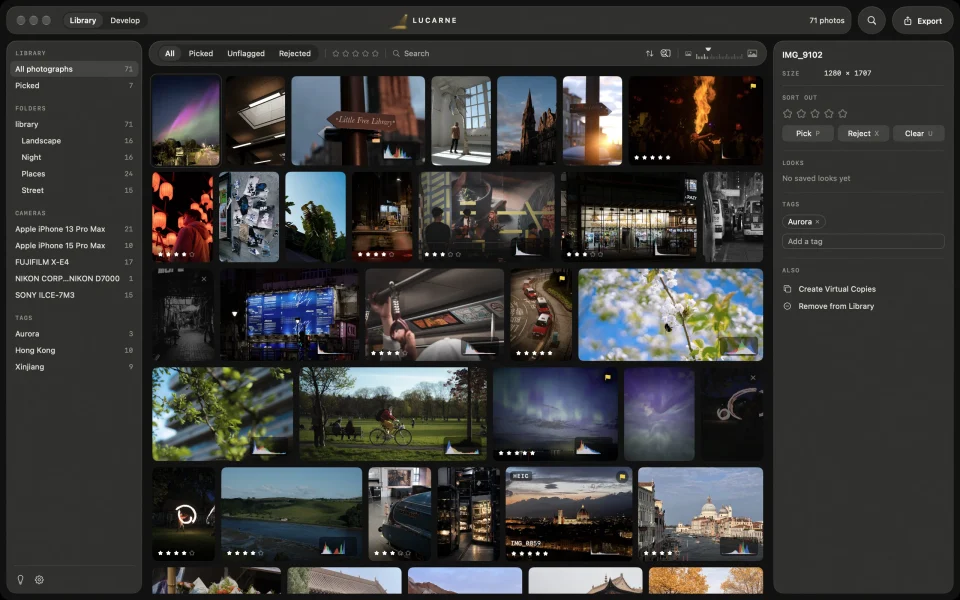This screenshot has height=600, width=960.
Task: Open the Landscape folder
Action: (74, 141)
